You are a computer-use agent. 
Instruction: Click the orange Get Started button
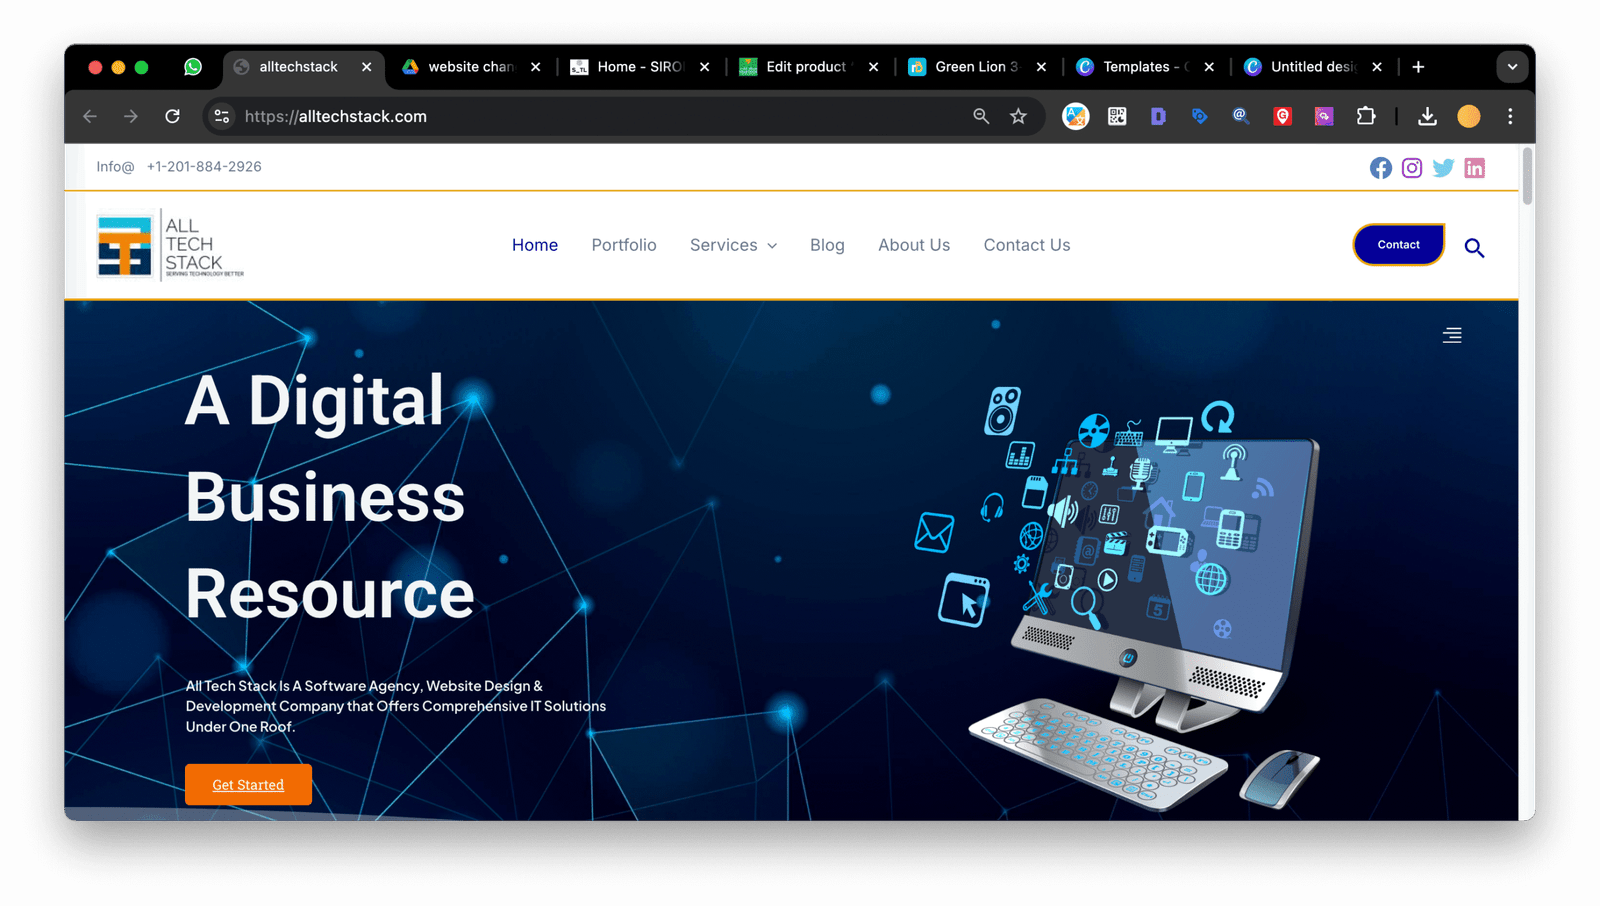(x=248, y=785)
